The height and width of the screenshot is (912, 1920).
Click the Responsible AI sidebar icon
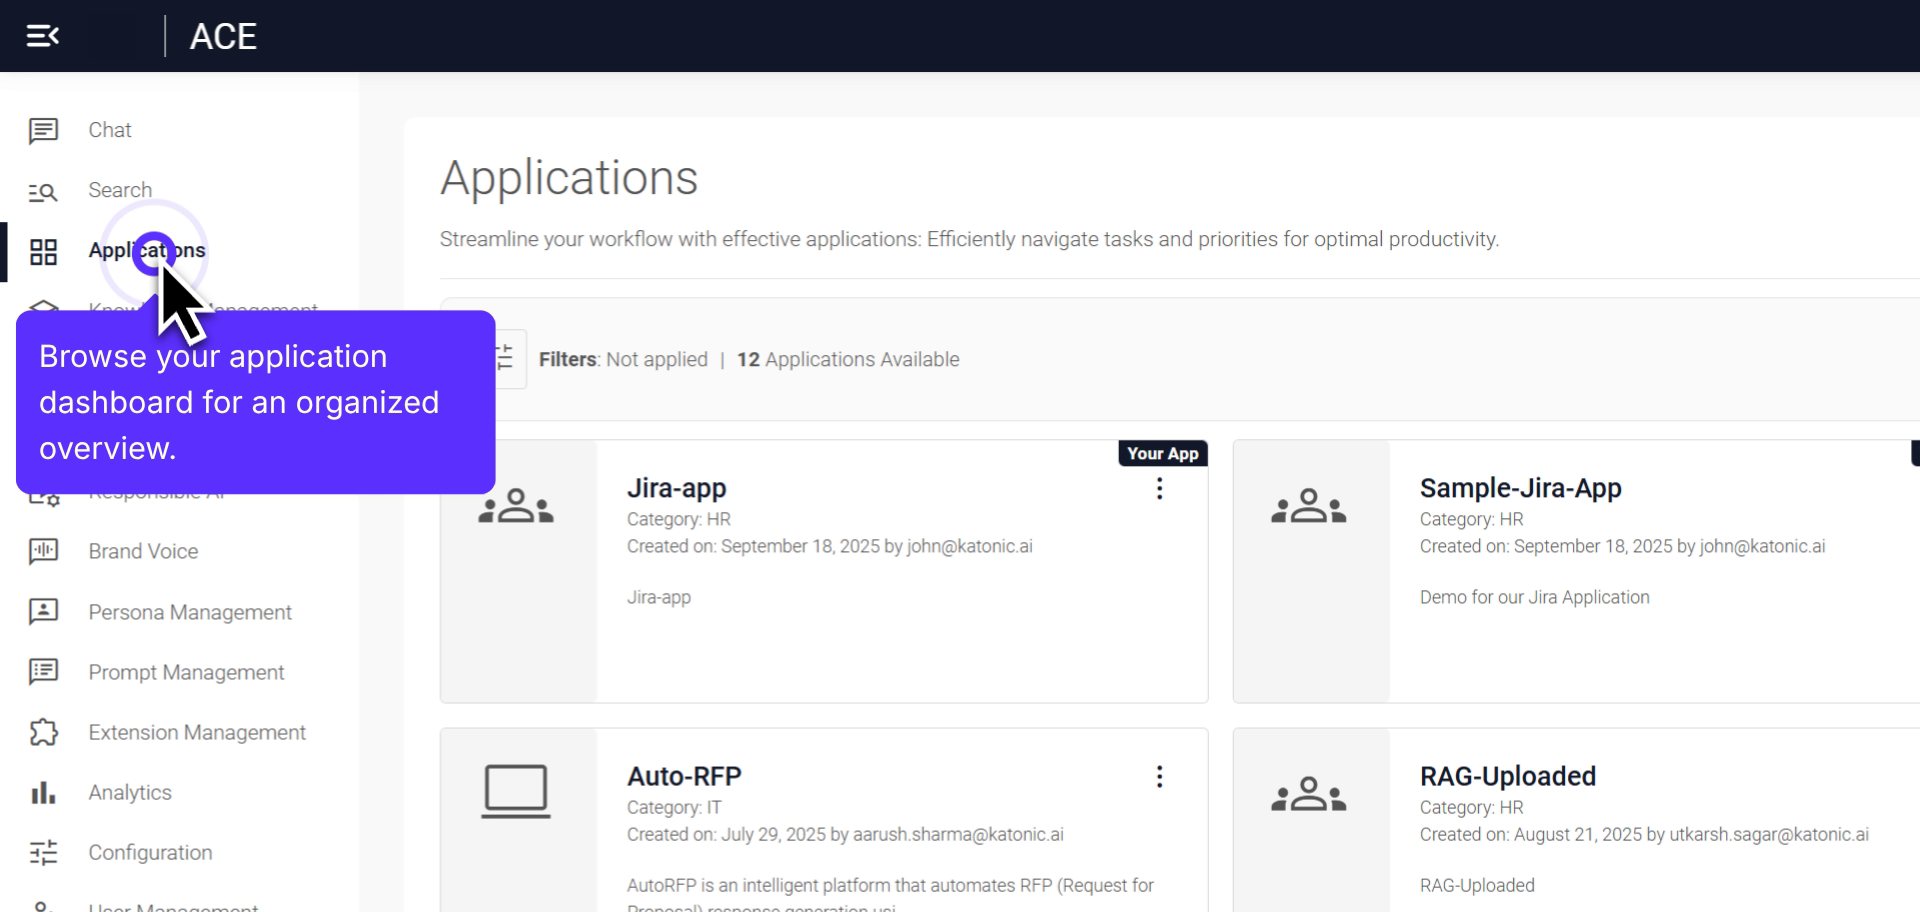[43, 491]
